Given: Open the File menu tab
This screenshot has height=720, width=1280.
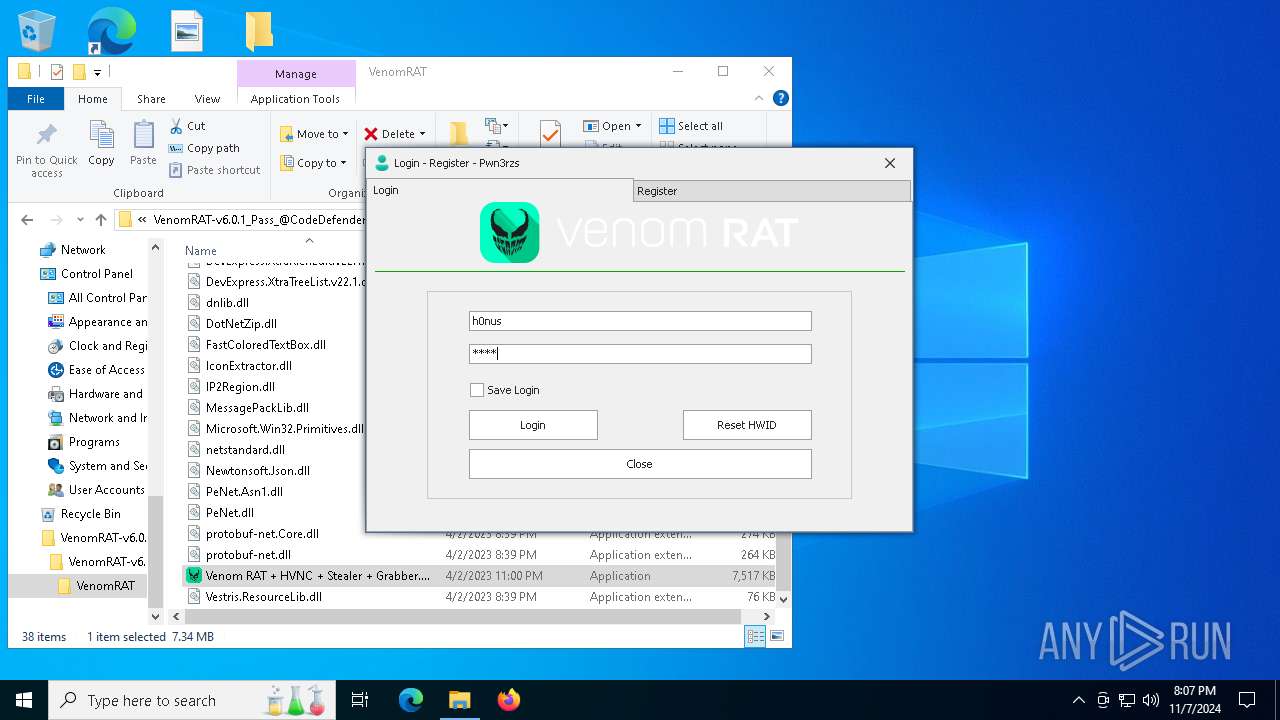Looking at the screenshot, I should pyautogui.click(x=36, y=99).
